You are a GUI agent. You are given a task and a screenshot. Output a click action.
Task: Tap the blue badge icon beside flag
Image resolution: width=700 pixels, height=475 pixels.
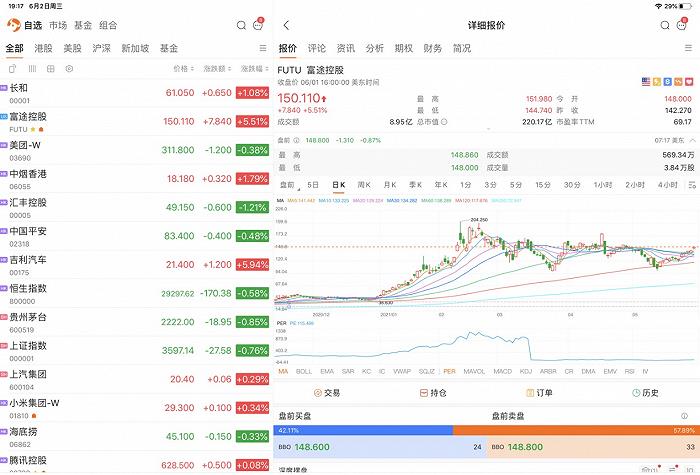coord(667,82)
